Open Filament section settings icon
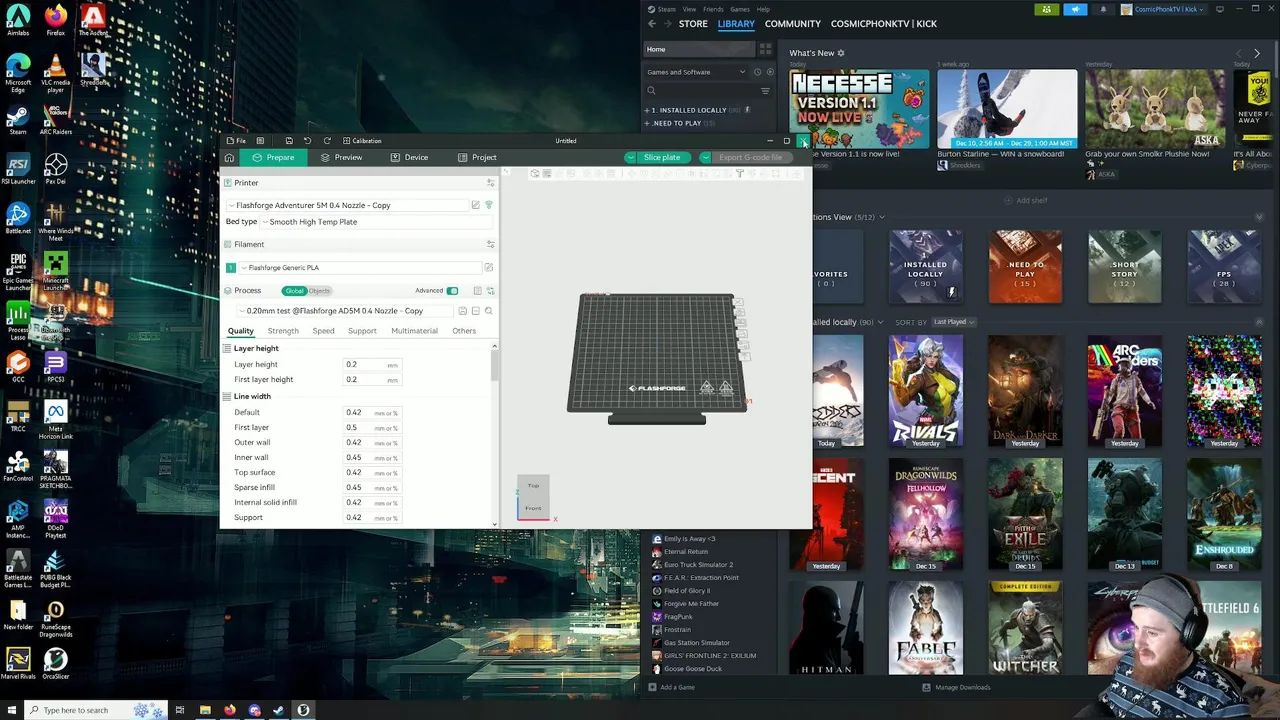 [x=490, y=244]
